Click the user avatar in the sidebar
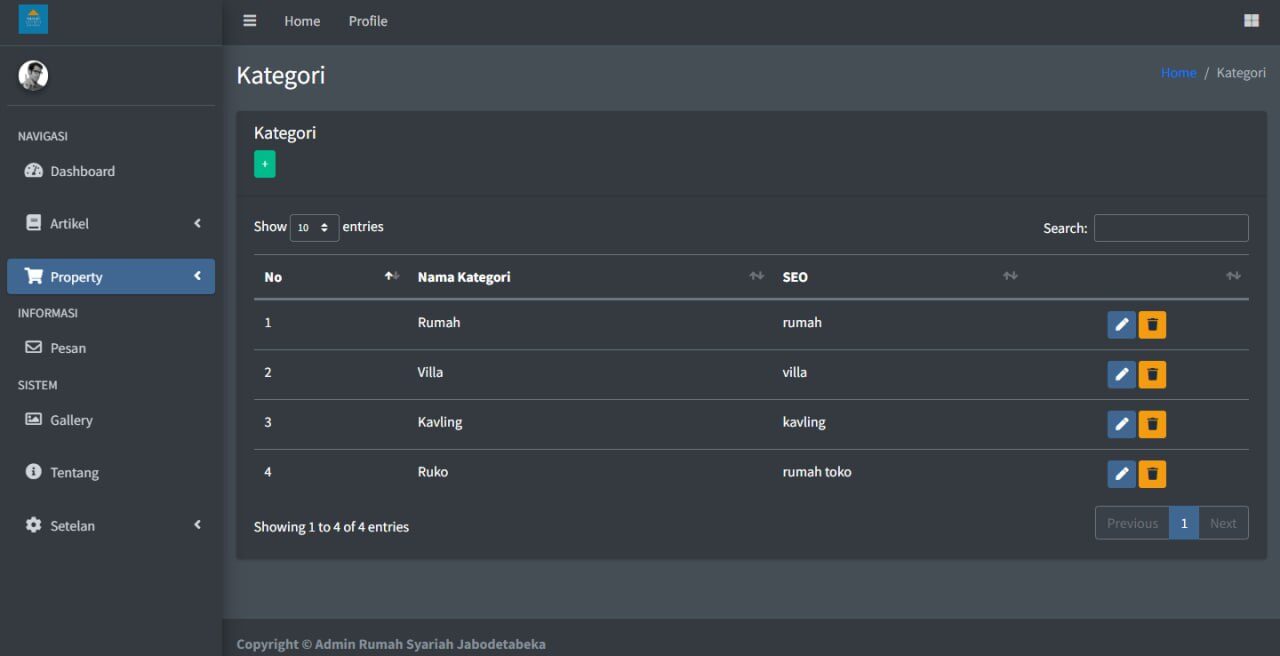The height and width of the screenshot is (656, 1280). [x=33, y=75]
